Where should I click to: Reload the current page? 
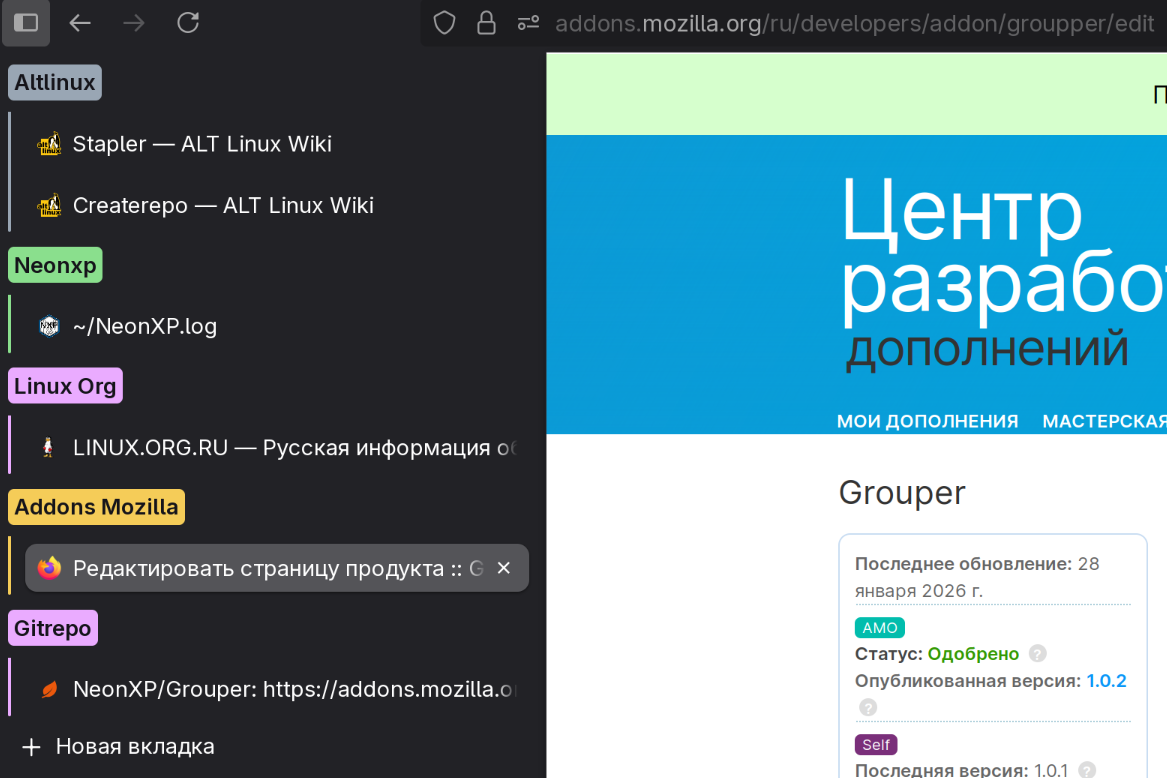(x=188, y=22)
